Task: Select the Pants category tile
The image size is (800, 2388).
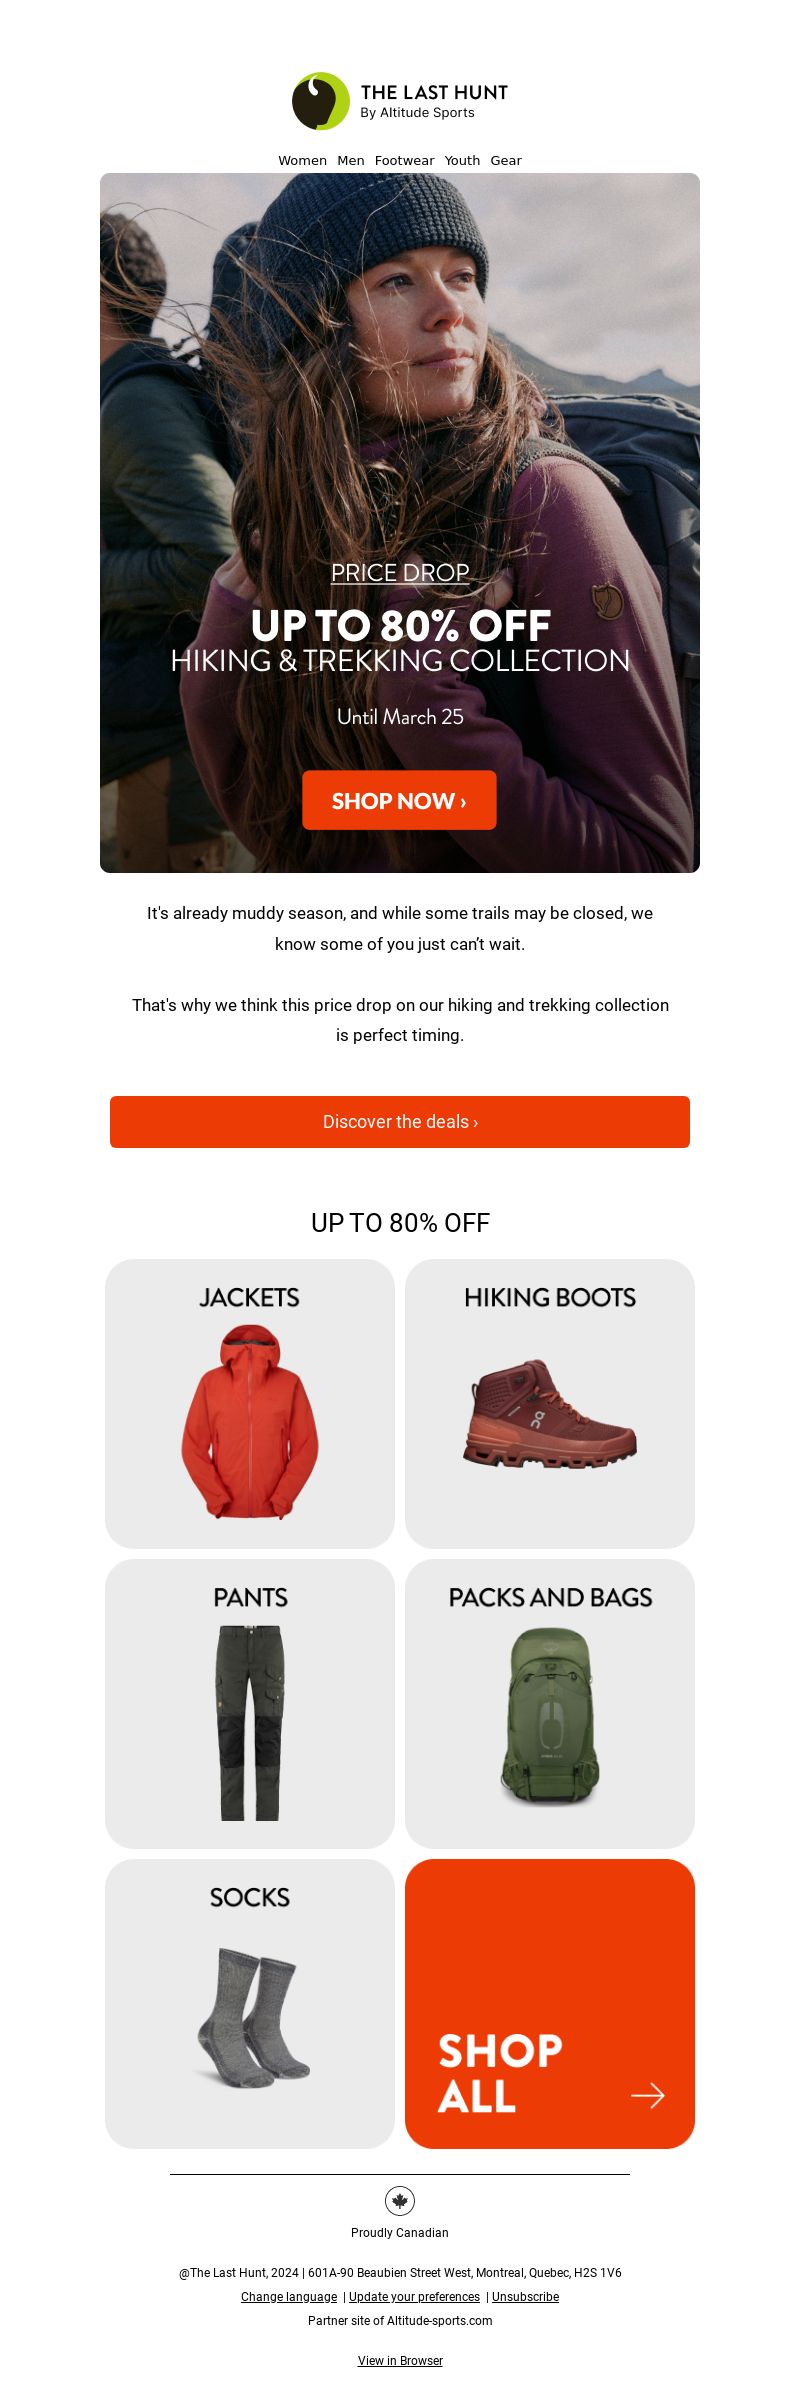Action: pyautogui.click(x=250, y=1704)
